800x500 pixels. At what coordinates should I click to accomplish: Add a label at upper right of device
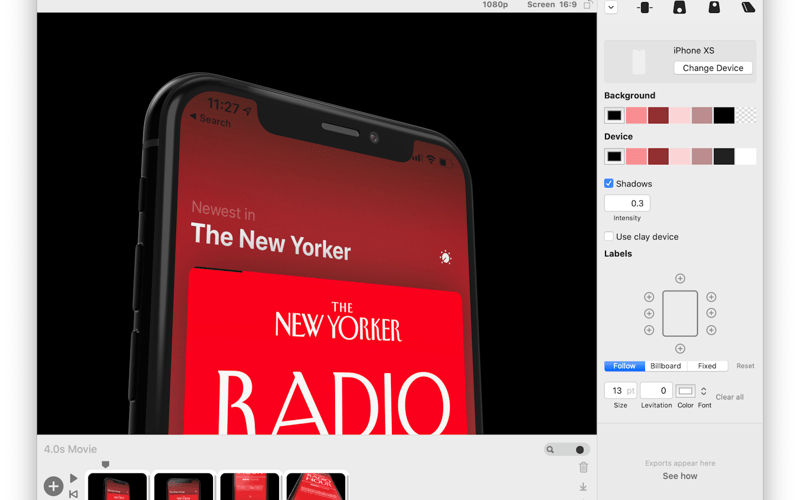pyautogui.click(x=711, y=297)
